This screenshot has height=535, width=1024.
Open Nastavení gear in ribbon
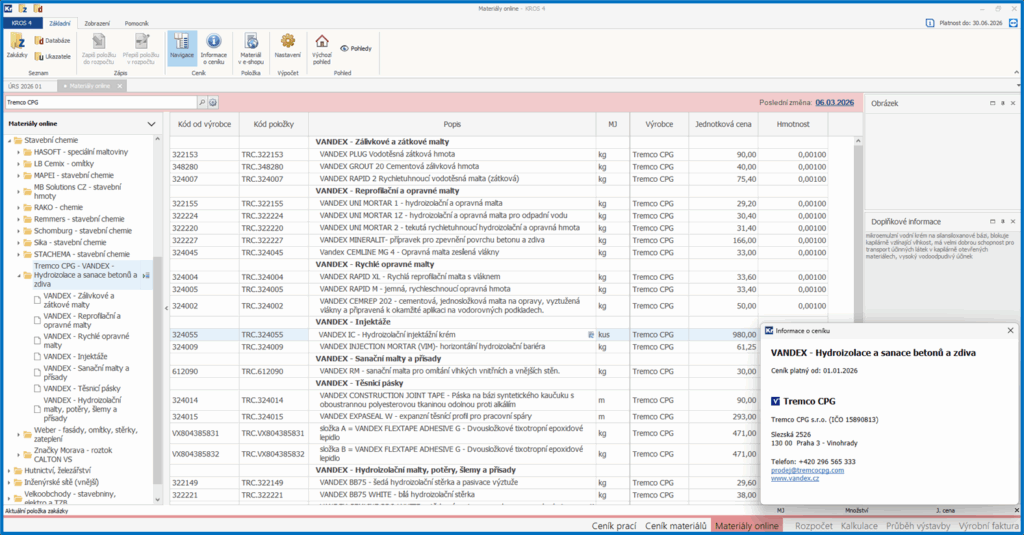(288, 46)
